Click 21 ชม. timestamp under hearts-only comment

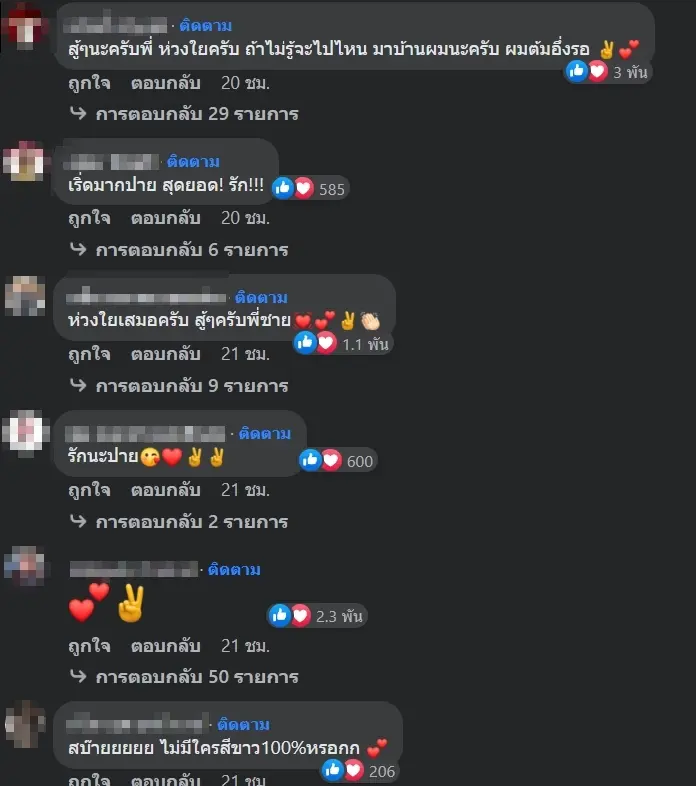245,646
